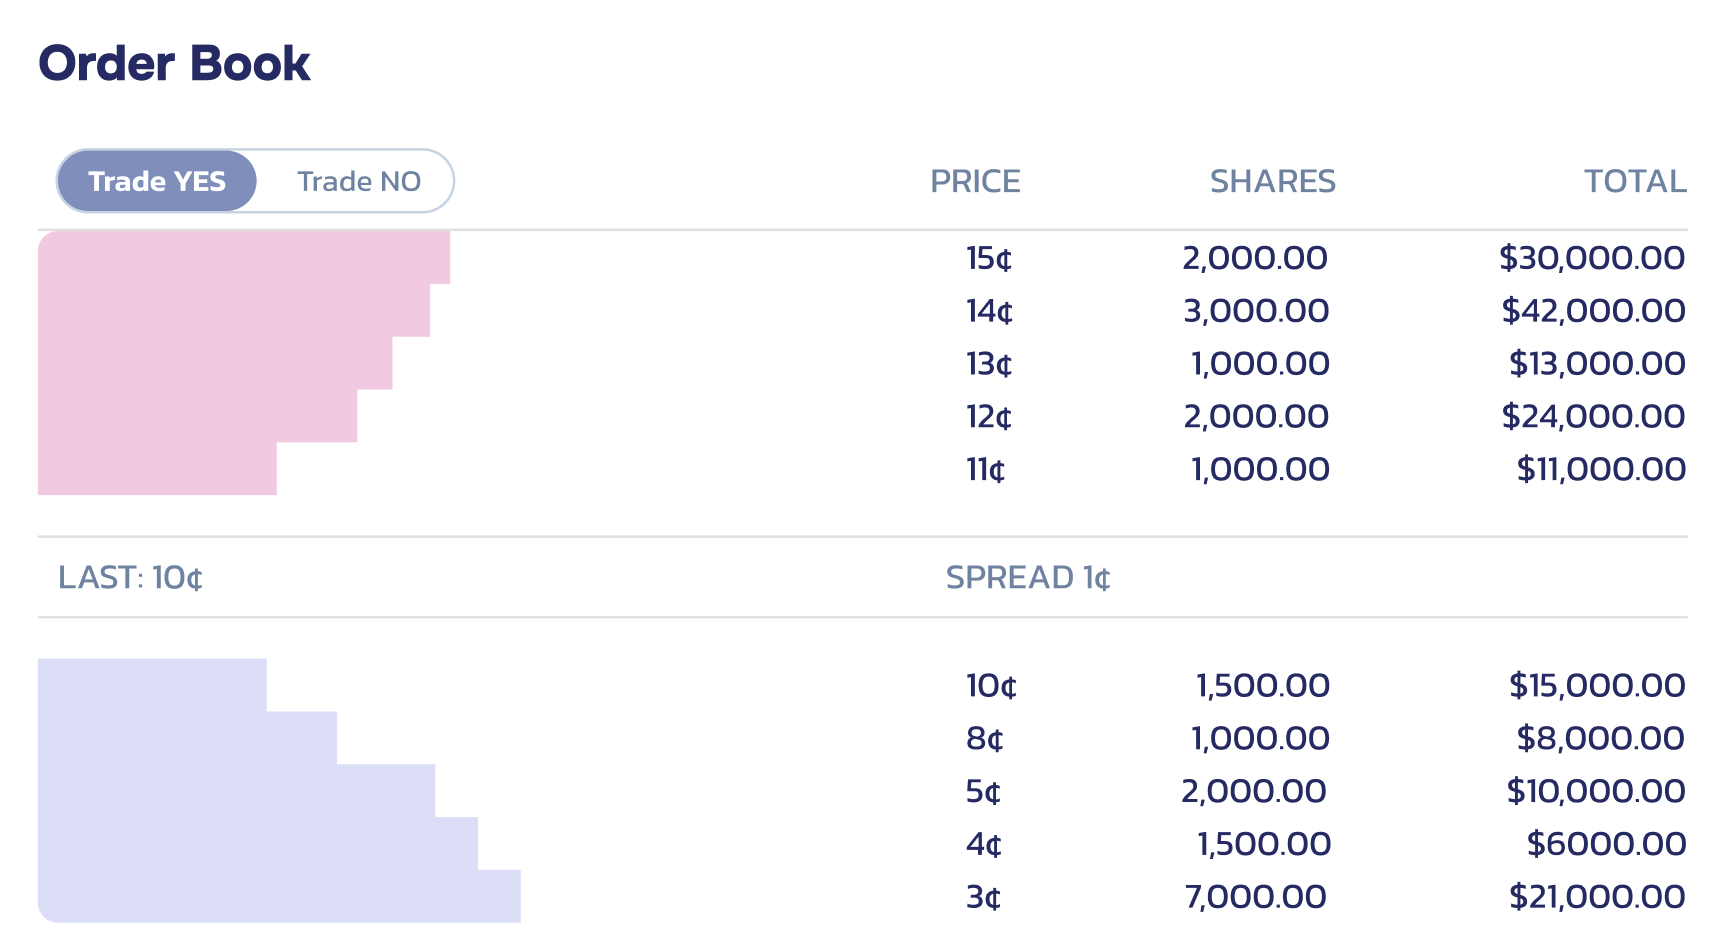Click the LAST: 10¢ label
This screenshot has height=950, width=1724.
(x=130, y=578)
